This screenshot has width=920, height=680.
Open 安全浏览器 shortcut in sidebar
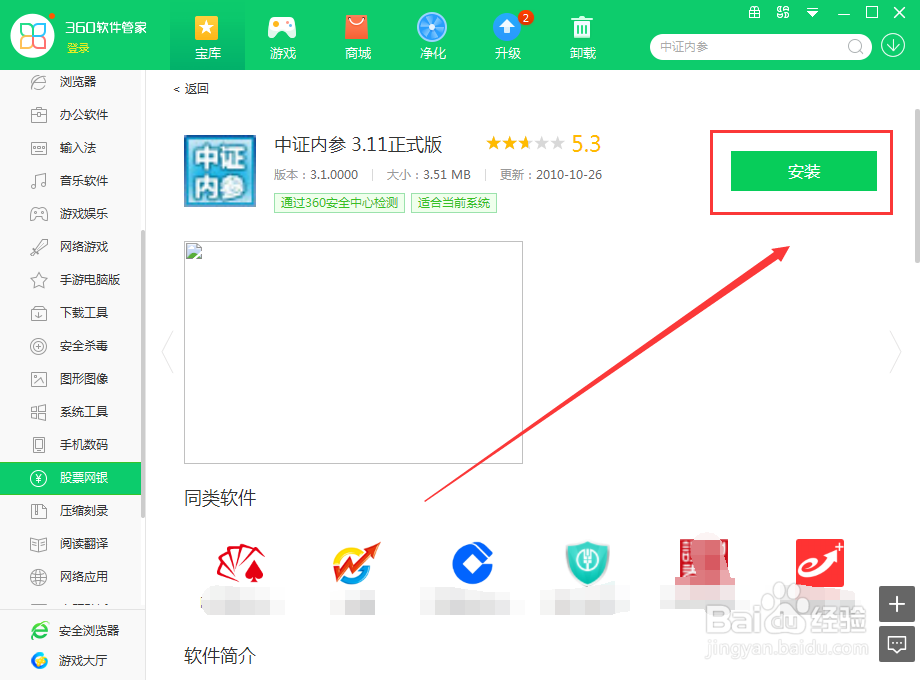[x=75, y=631]
